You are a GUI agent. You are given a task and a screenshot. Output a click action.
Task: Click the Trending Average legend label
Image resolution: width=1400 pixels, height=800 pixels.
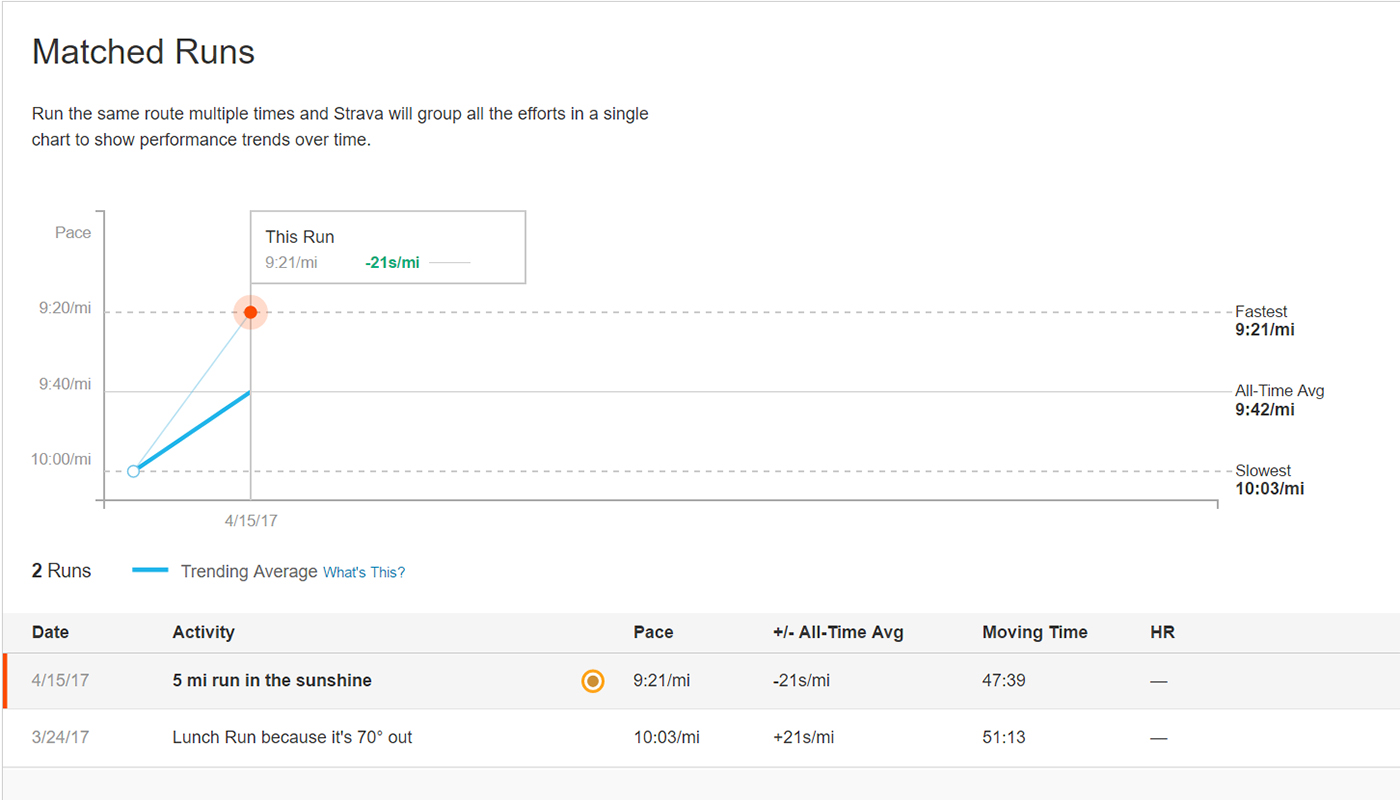(249, 571)
